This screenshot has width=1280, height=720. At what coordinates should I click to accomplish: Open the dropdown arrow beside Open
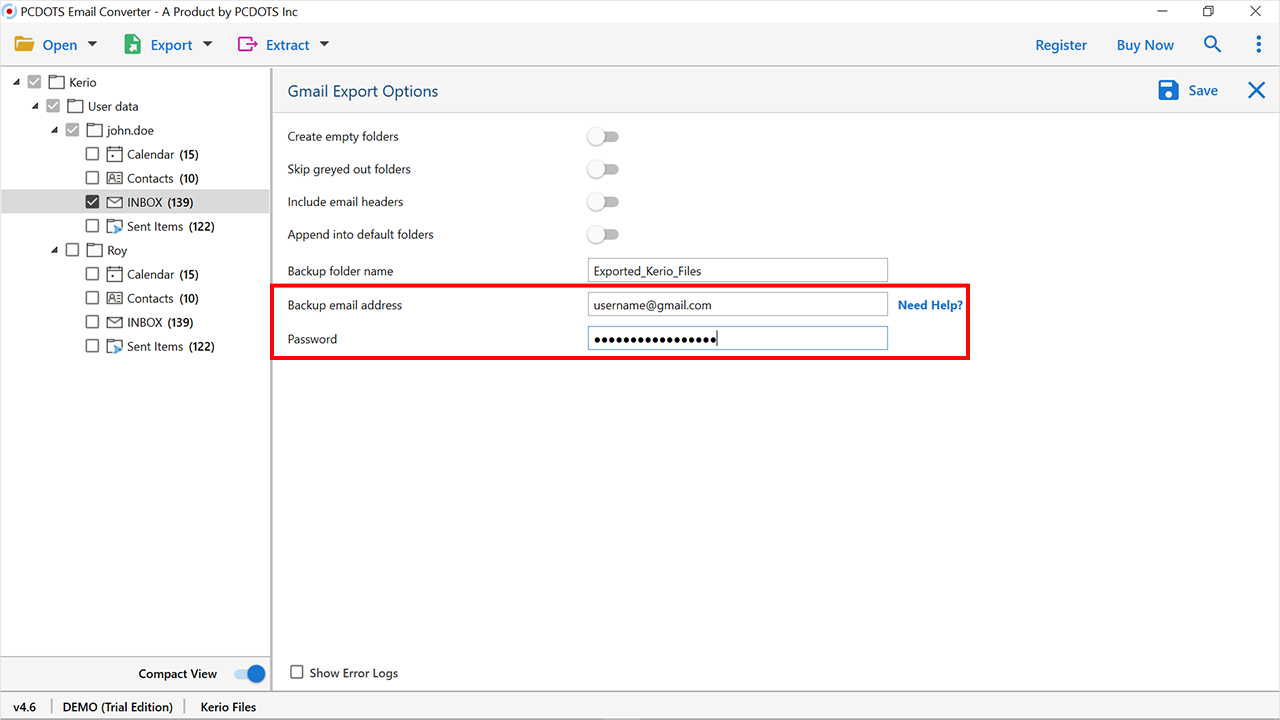click(93, 44)
